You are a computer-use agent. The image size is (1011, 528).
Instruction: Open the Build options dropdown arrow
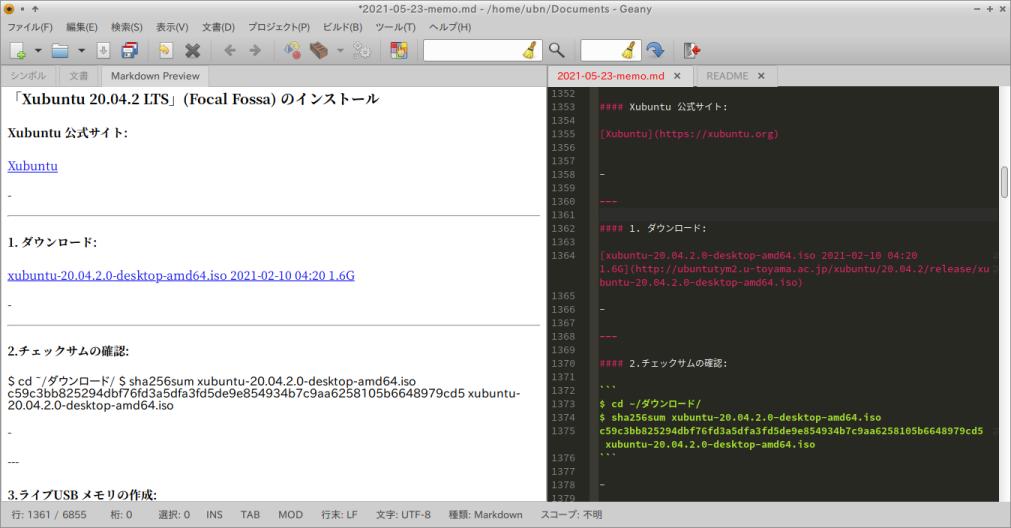340,50
